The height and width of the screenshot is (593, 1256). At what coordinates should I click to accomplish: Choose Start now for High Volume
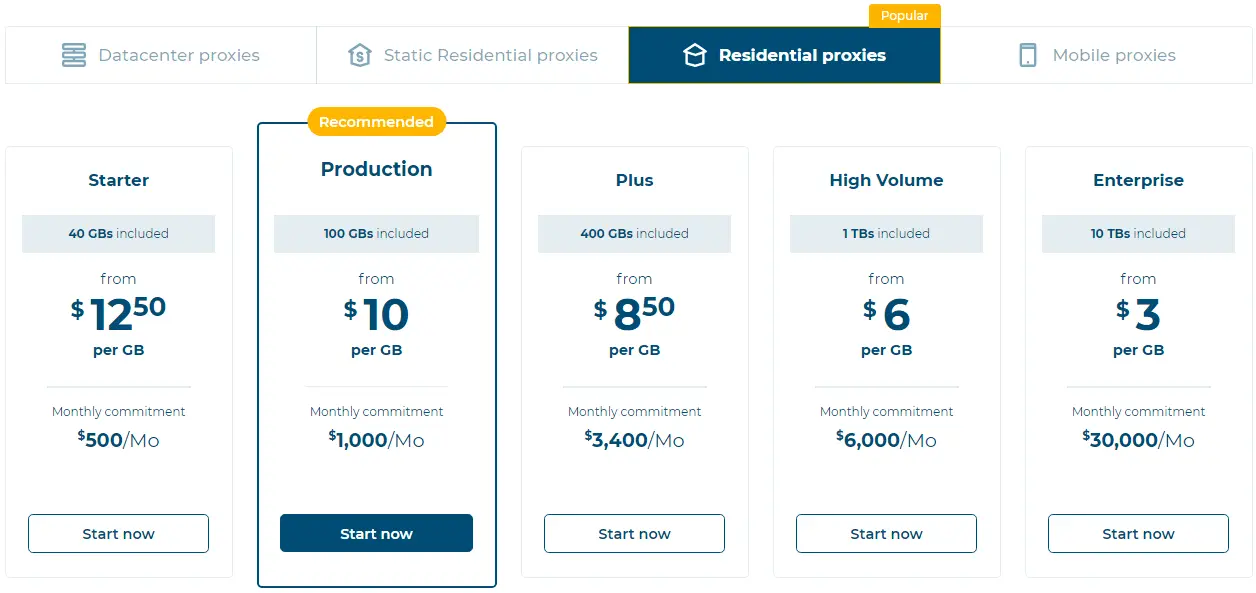pos(886,534)
